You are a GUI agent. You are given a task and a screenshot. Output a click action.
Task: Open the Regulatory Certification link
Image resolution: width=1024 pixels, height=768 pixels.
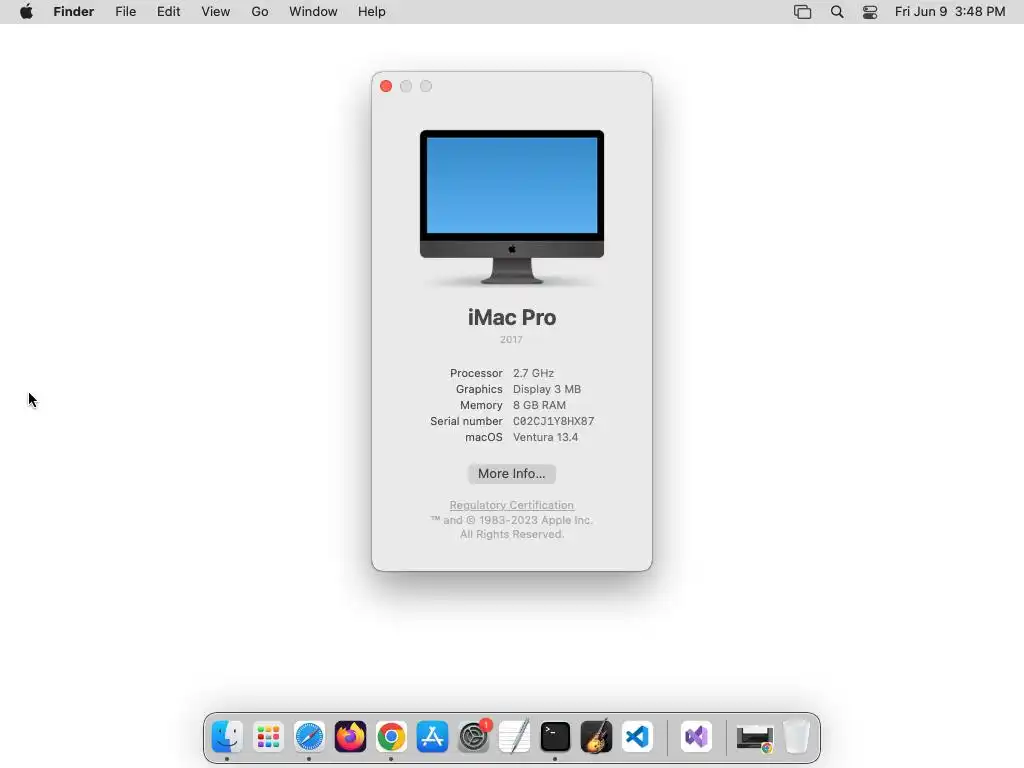coord(511,505)
